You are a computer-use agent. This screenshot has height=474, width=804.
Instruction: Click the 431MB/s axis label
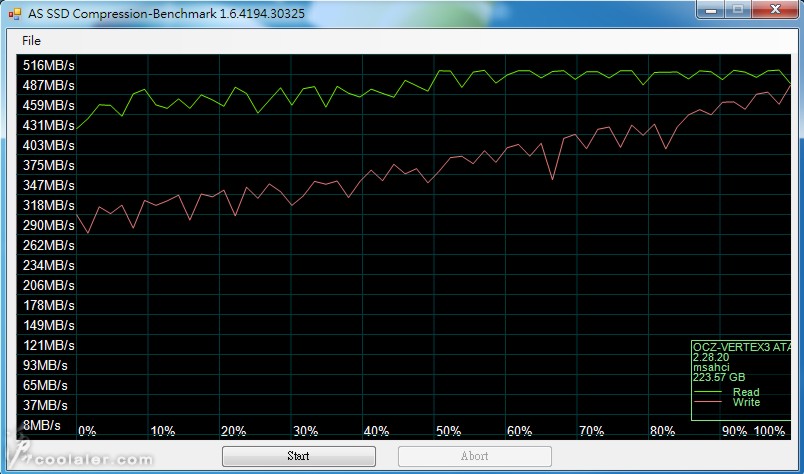tap(48, 125)
